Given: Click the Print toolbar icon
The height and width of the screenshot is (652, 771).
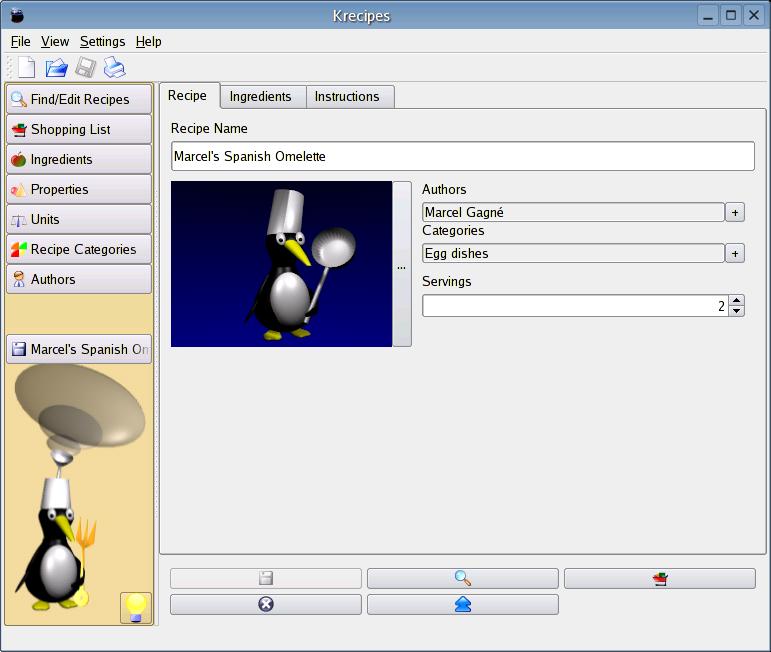Looking at the screenshot, I should click(115, 68).
